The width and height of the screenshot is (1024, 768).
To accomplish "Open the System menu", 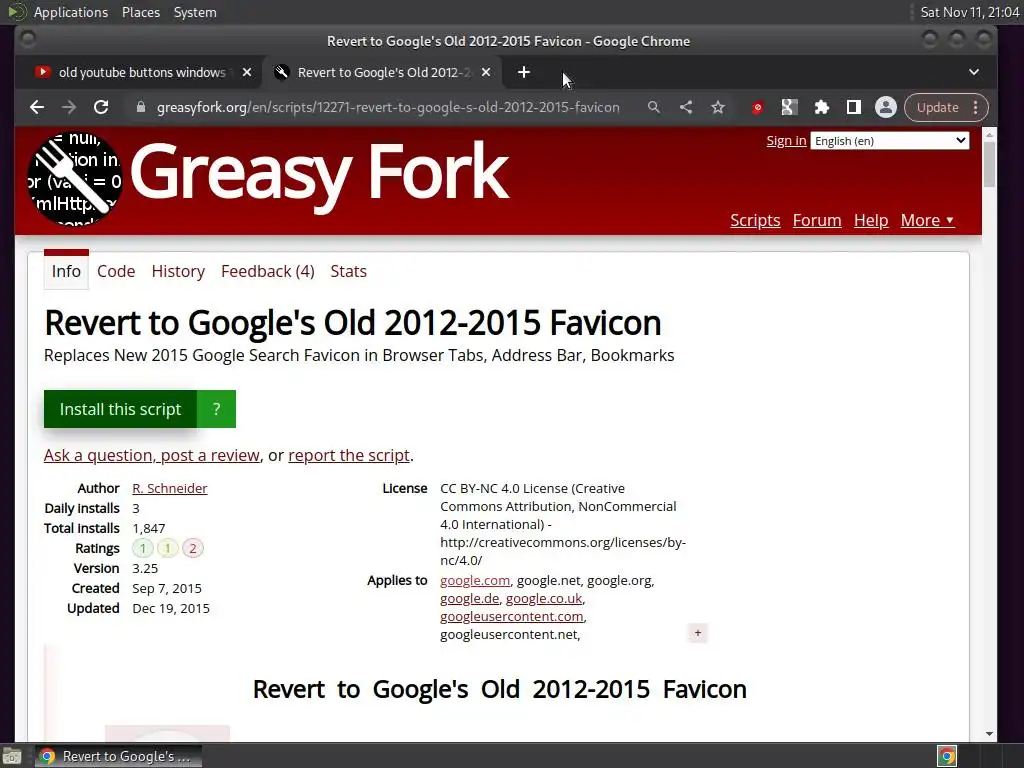I will pos(195,12).
